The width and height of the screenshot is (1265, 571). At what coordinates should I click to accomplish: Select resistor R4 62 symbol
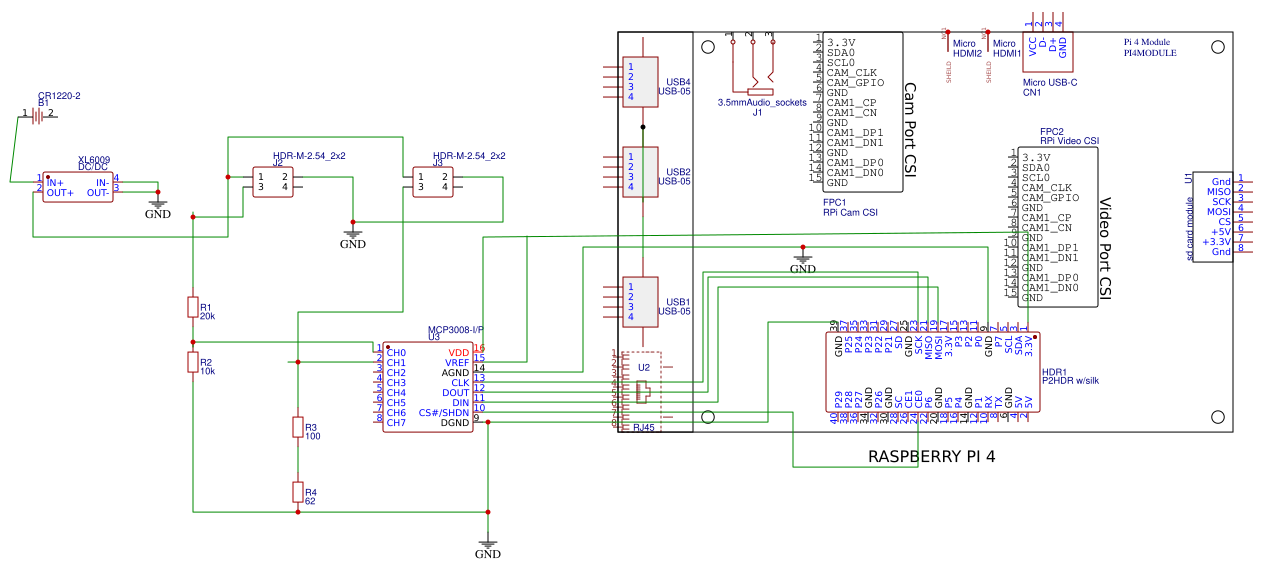(298, 492)
